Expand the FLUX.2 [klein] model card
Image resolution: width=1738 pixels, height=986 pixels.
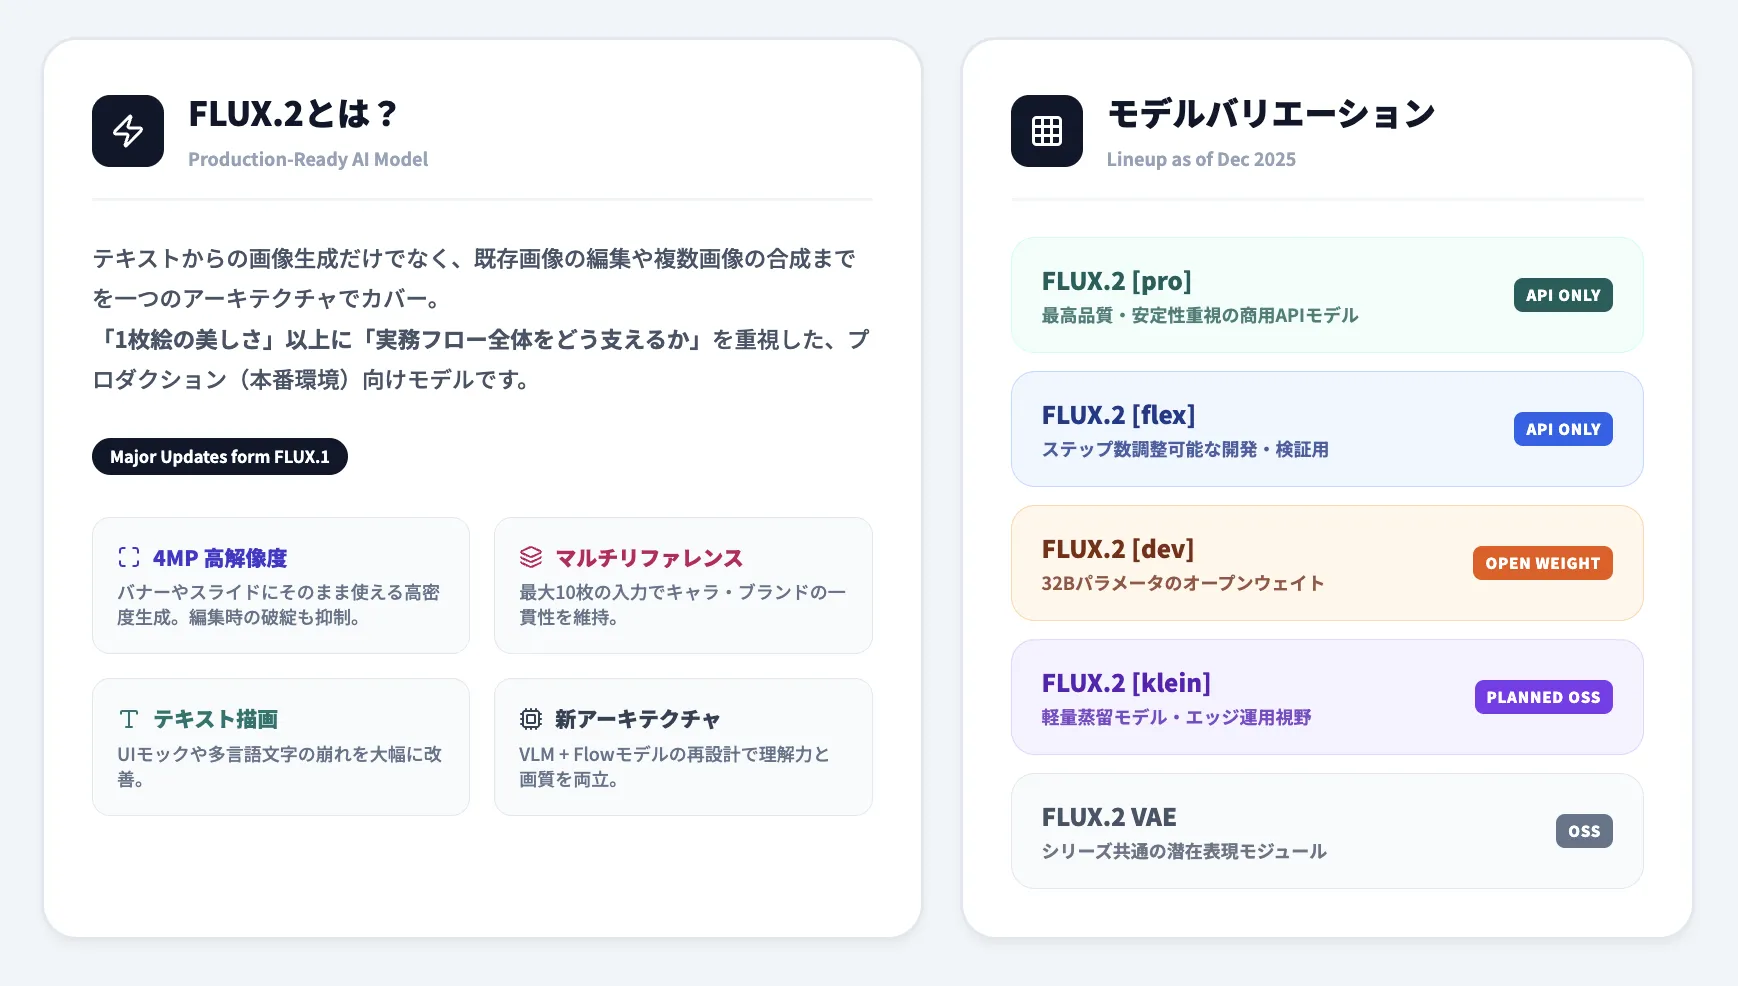tap(1327, 697)
